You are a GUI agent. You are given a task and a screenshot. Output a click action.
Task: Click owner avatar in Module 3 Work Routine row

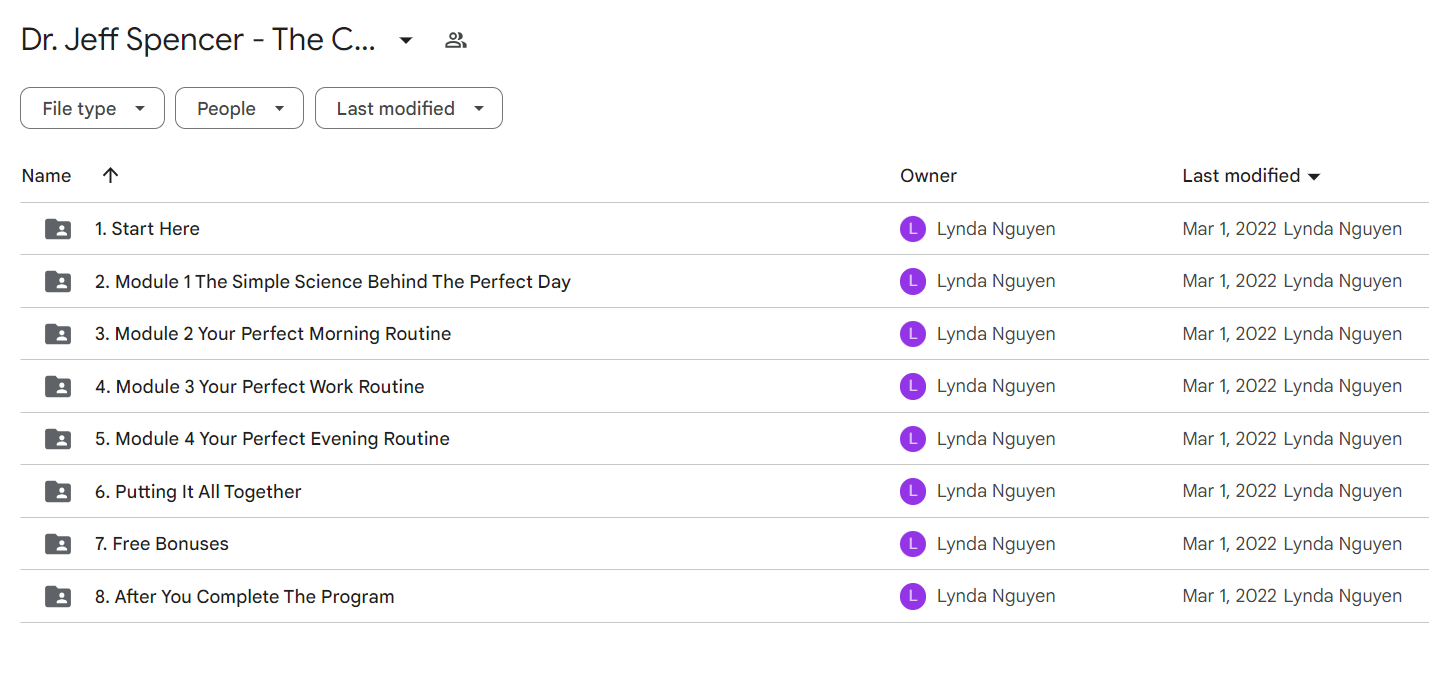coord(913,387)
